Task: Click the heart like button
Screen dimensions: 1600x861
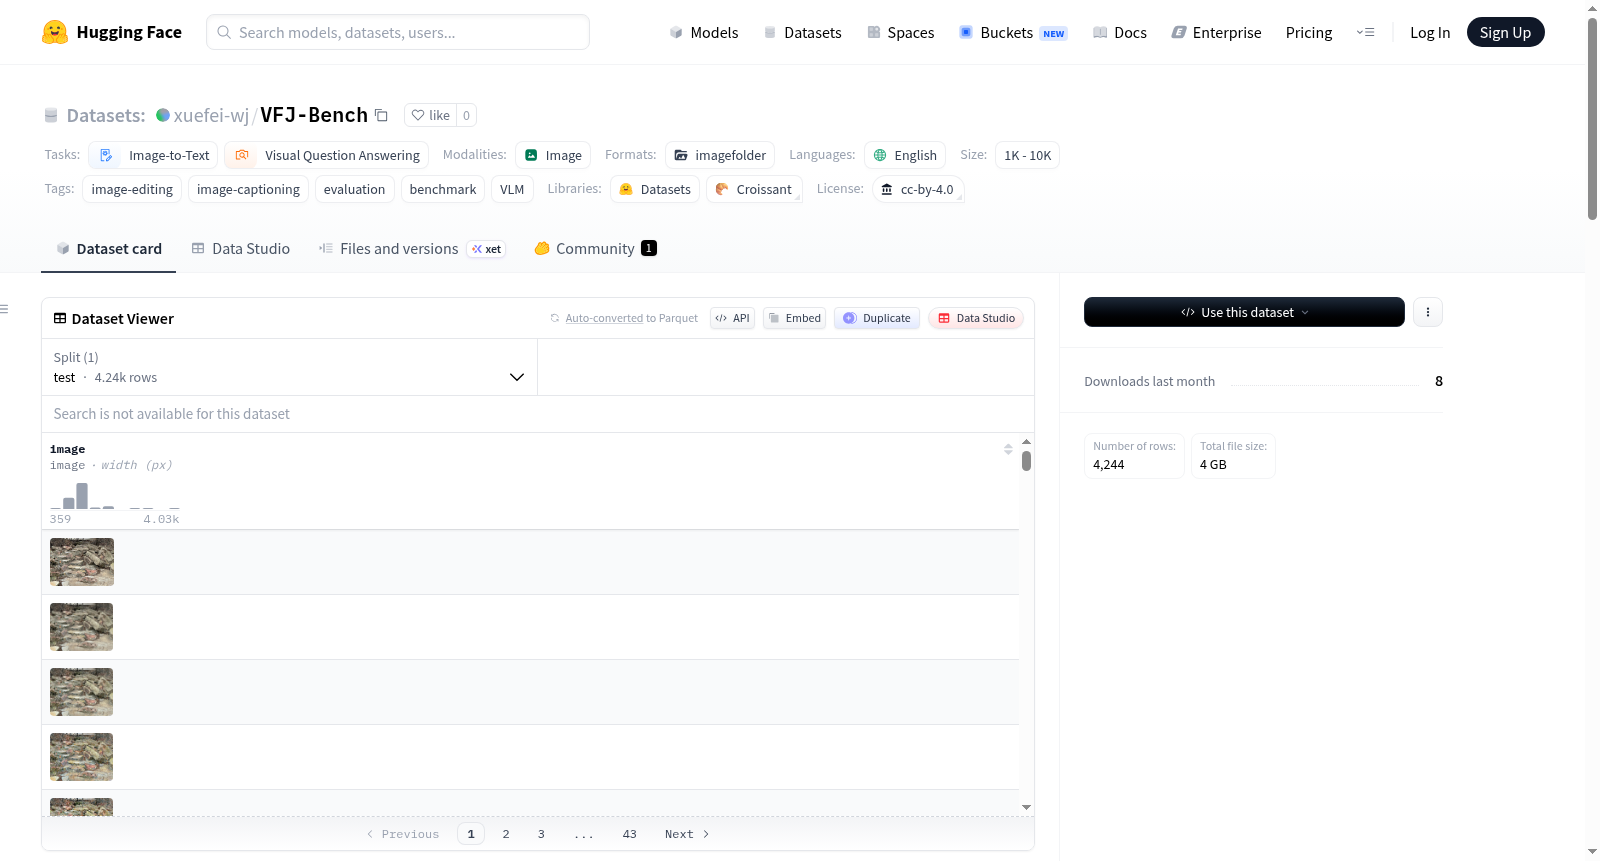Action: pyautogui.click(x=431, y=115)
